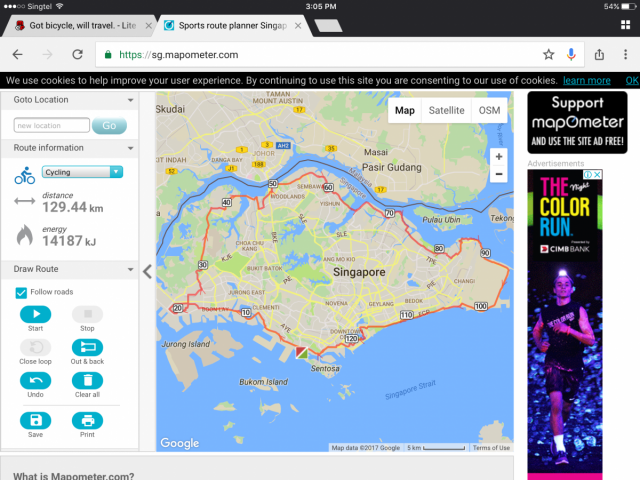Switch to OSM map layer
Screen dimensions: 640x480
(x=489, y=111)
